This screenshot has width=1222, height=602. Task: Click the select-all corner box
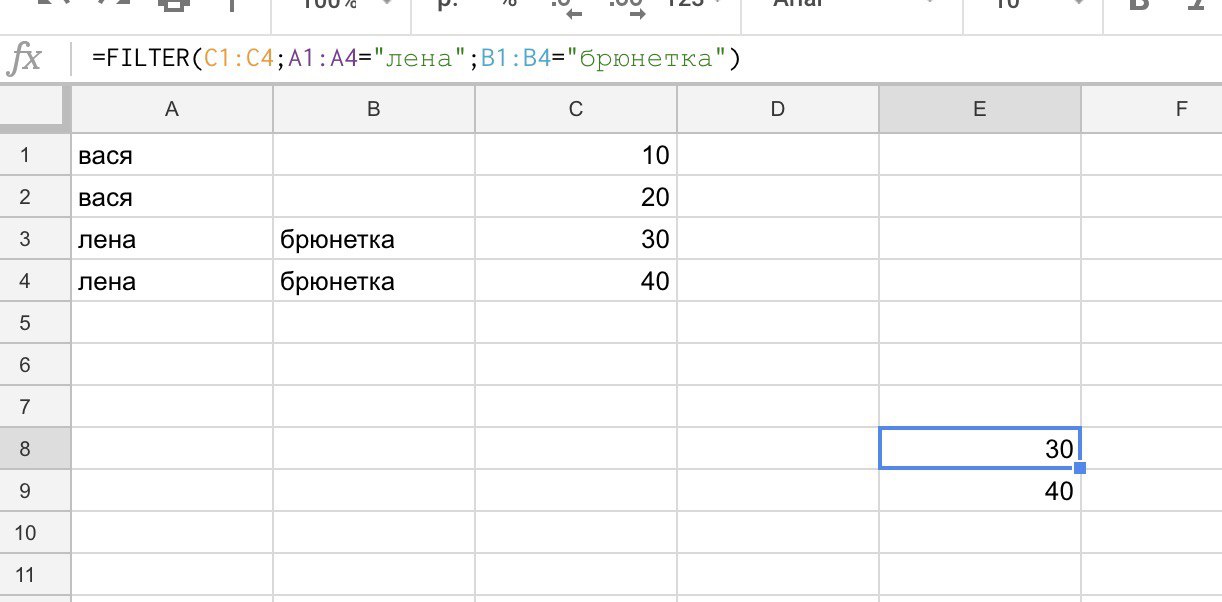(35, 109)
